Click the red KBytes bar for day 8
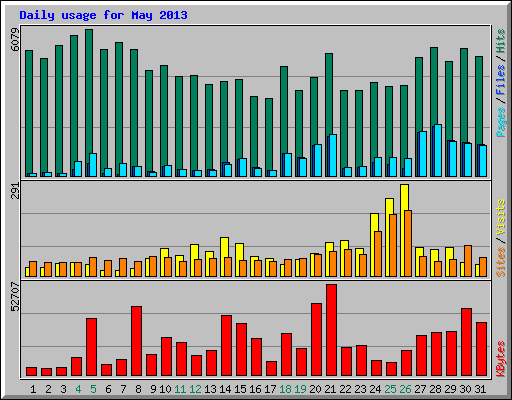 click(136, 341)
